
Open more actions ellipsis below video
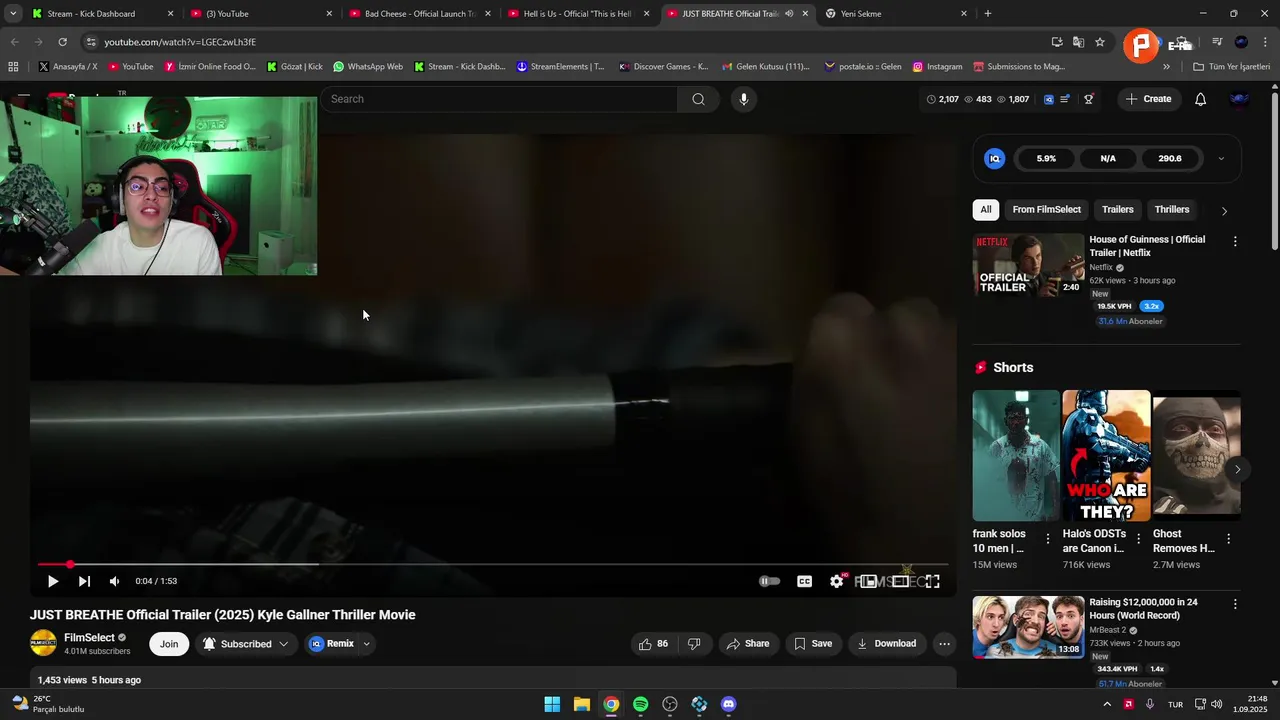tap(944, 644)
